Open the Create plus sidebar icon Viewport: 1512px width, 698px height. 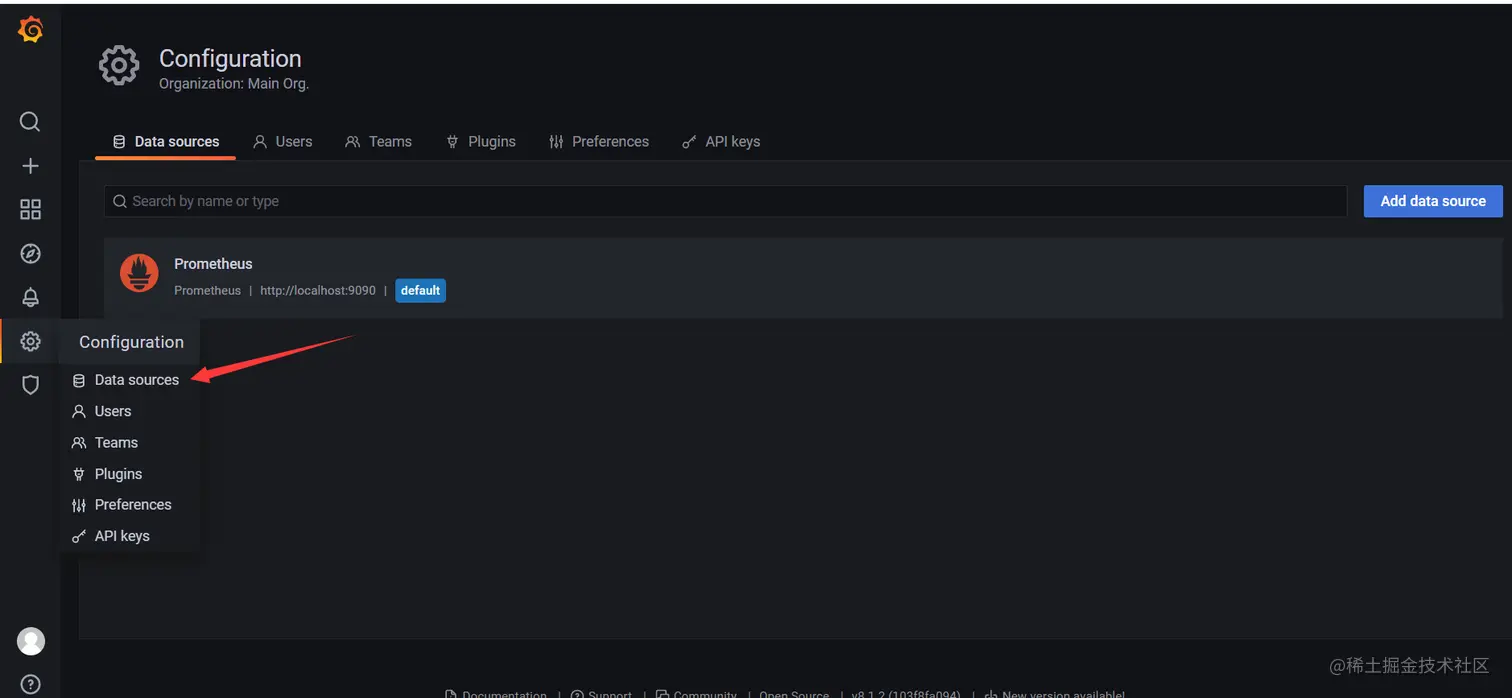tap(30, 166)
